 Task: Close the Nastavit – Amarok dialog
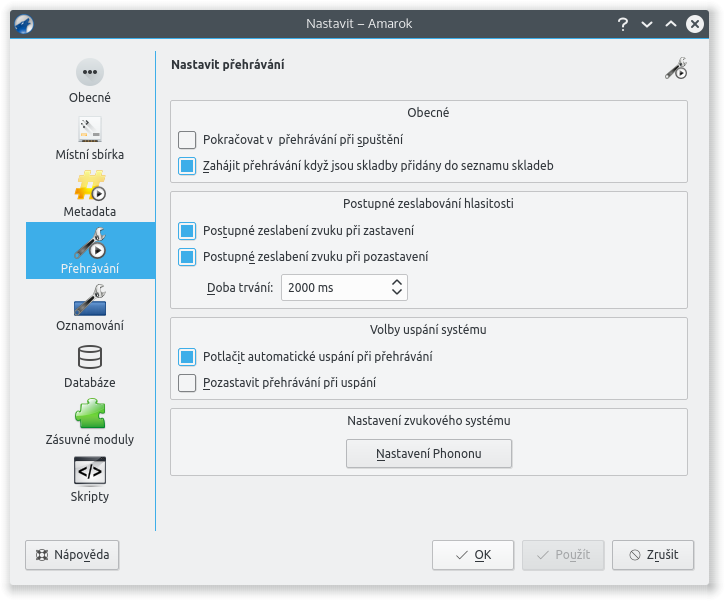pos(694,24)
